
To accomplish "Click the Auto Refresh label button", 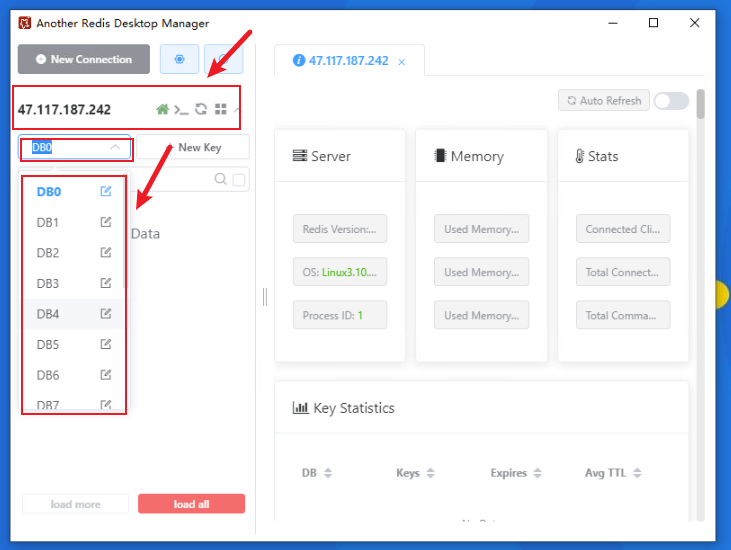I will [604, 100].
